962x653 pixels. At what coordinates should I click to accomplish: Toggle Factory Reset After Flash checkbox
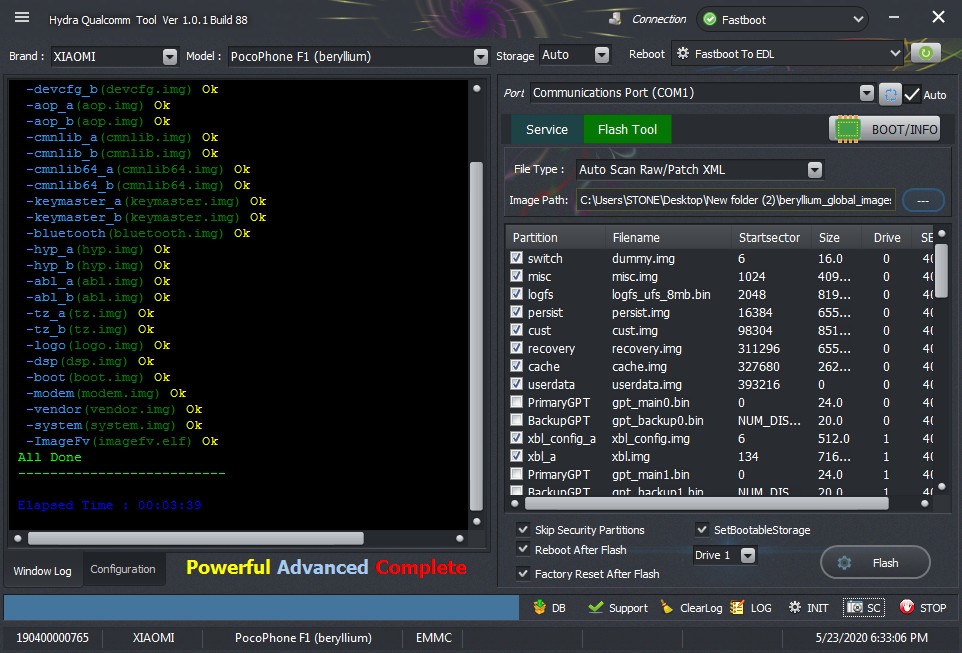click(523, 573)
